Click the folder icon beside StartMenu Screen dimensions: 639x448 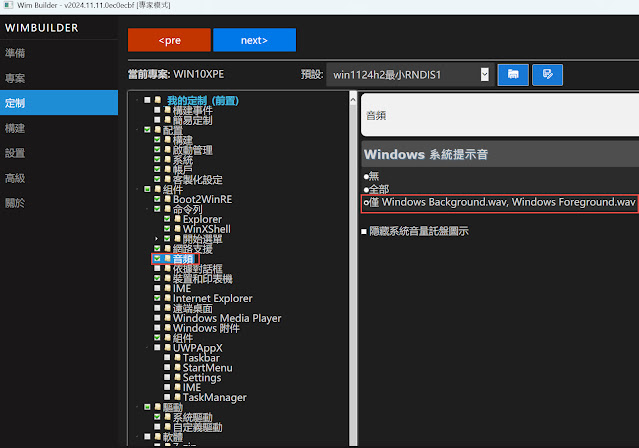point(177,367)
